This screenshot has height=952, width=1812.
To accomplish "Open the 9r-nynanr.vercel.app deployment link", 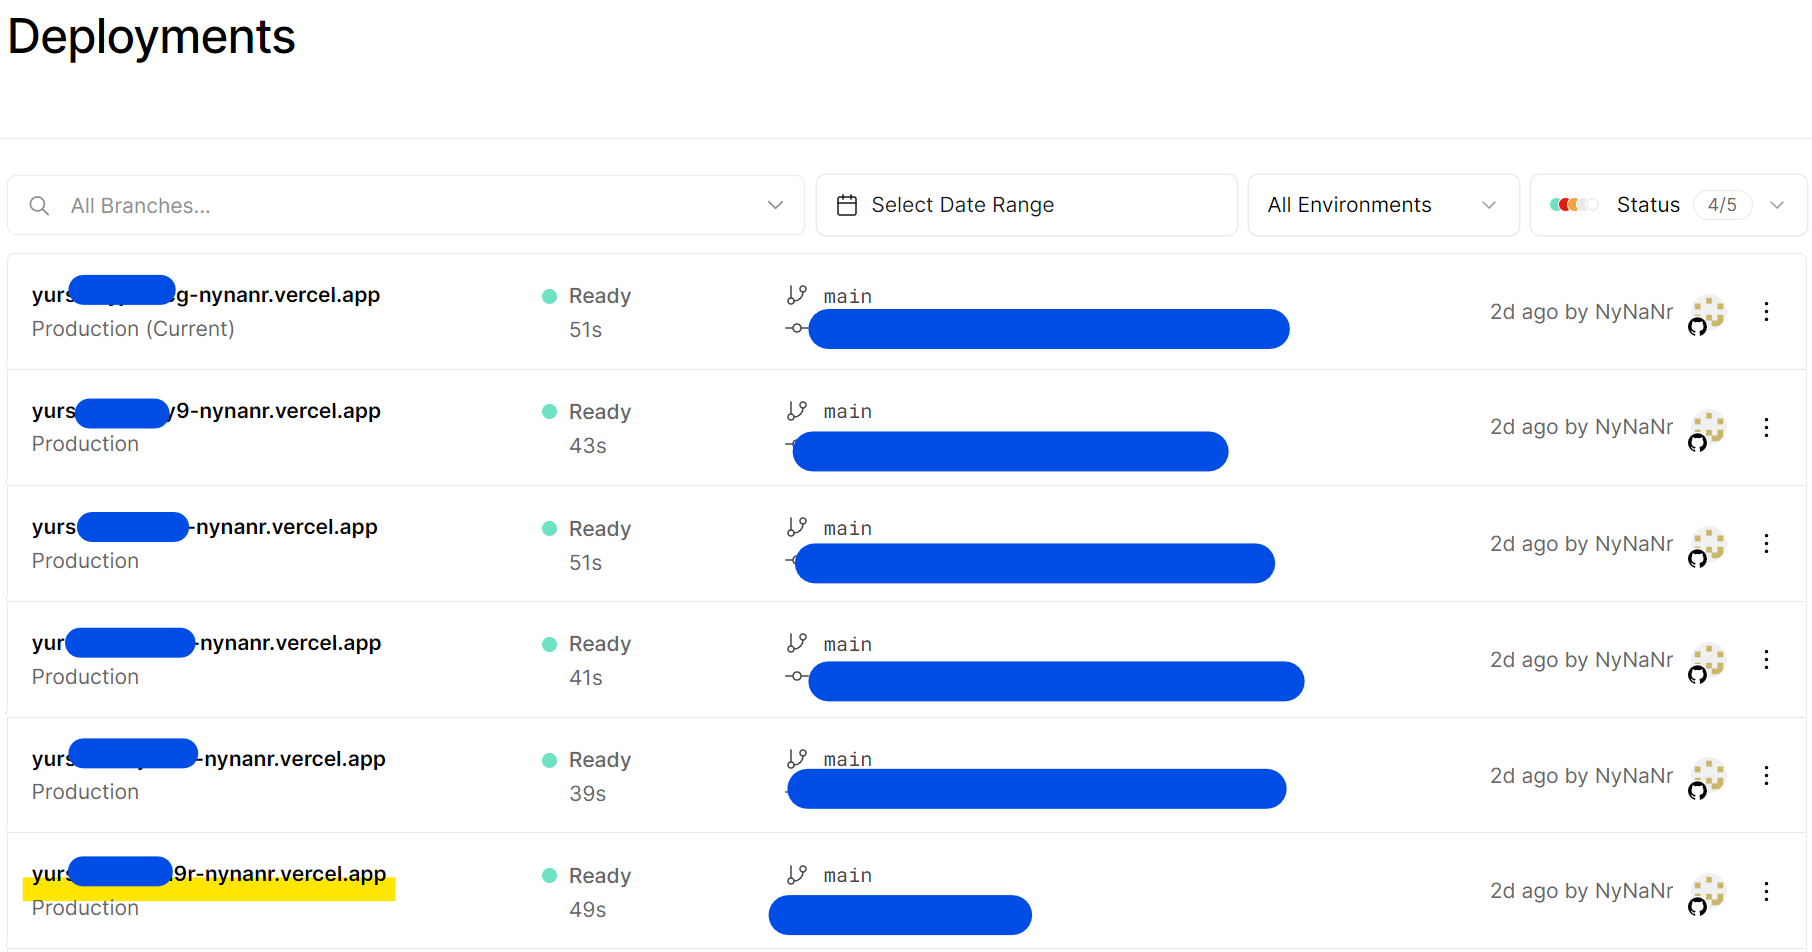I will point(209,874).
